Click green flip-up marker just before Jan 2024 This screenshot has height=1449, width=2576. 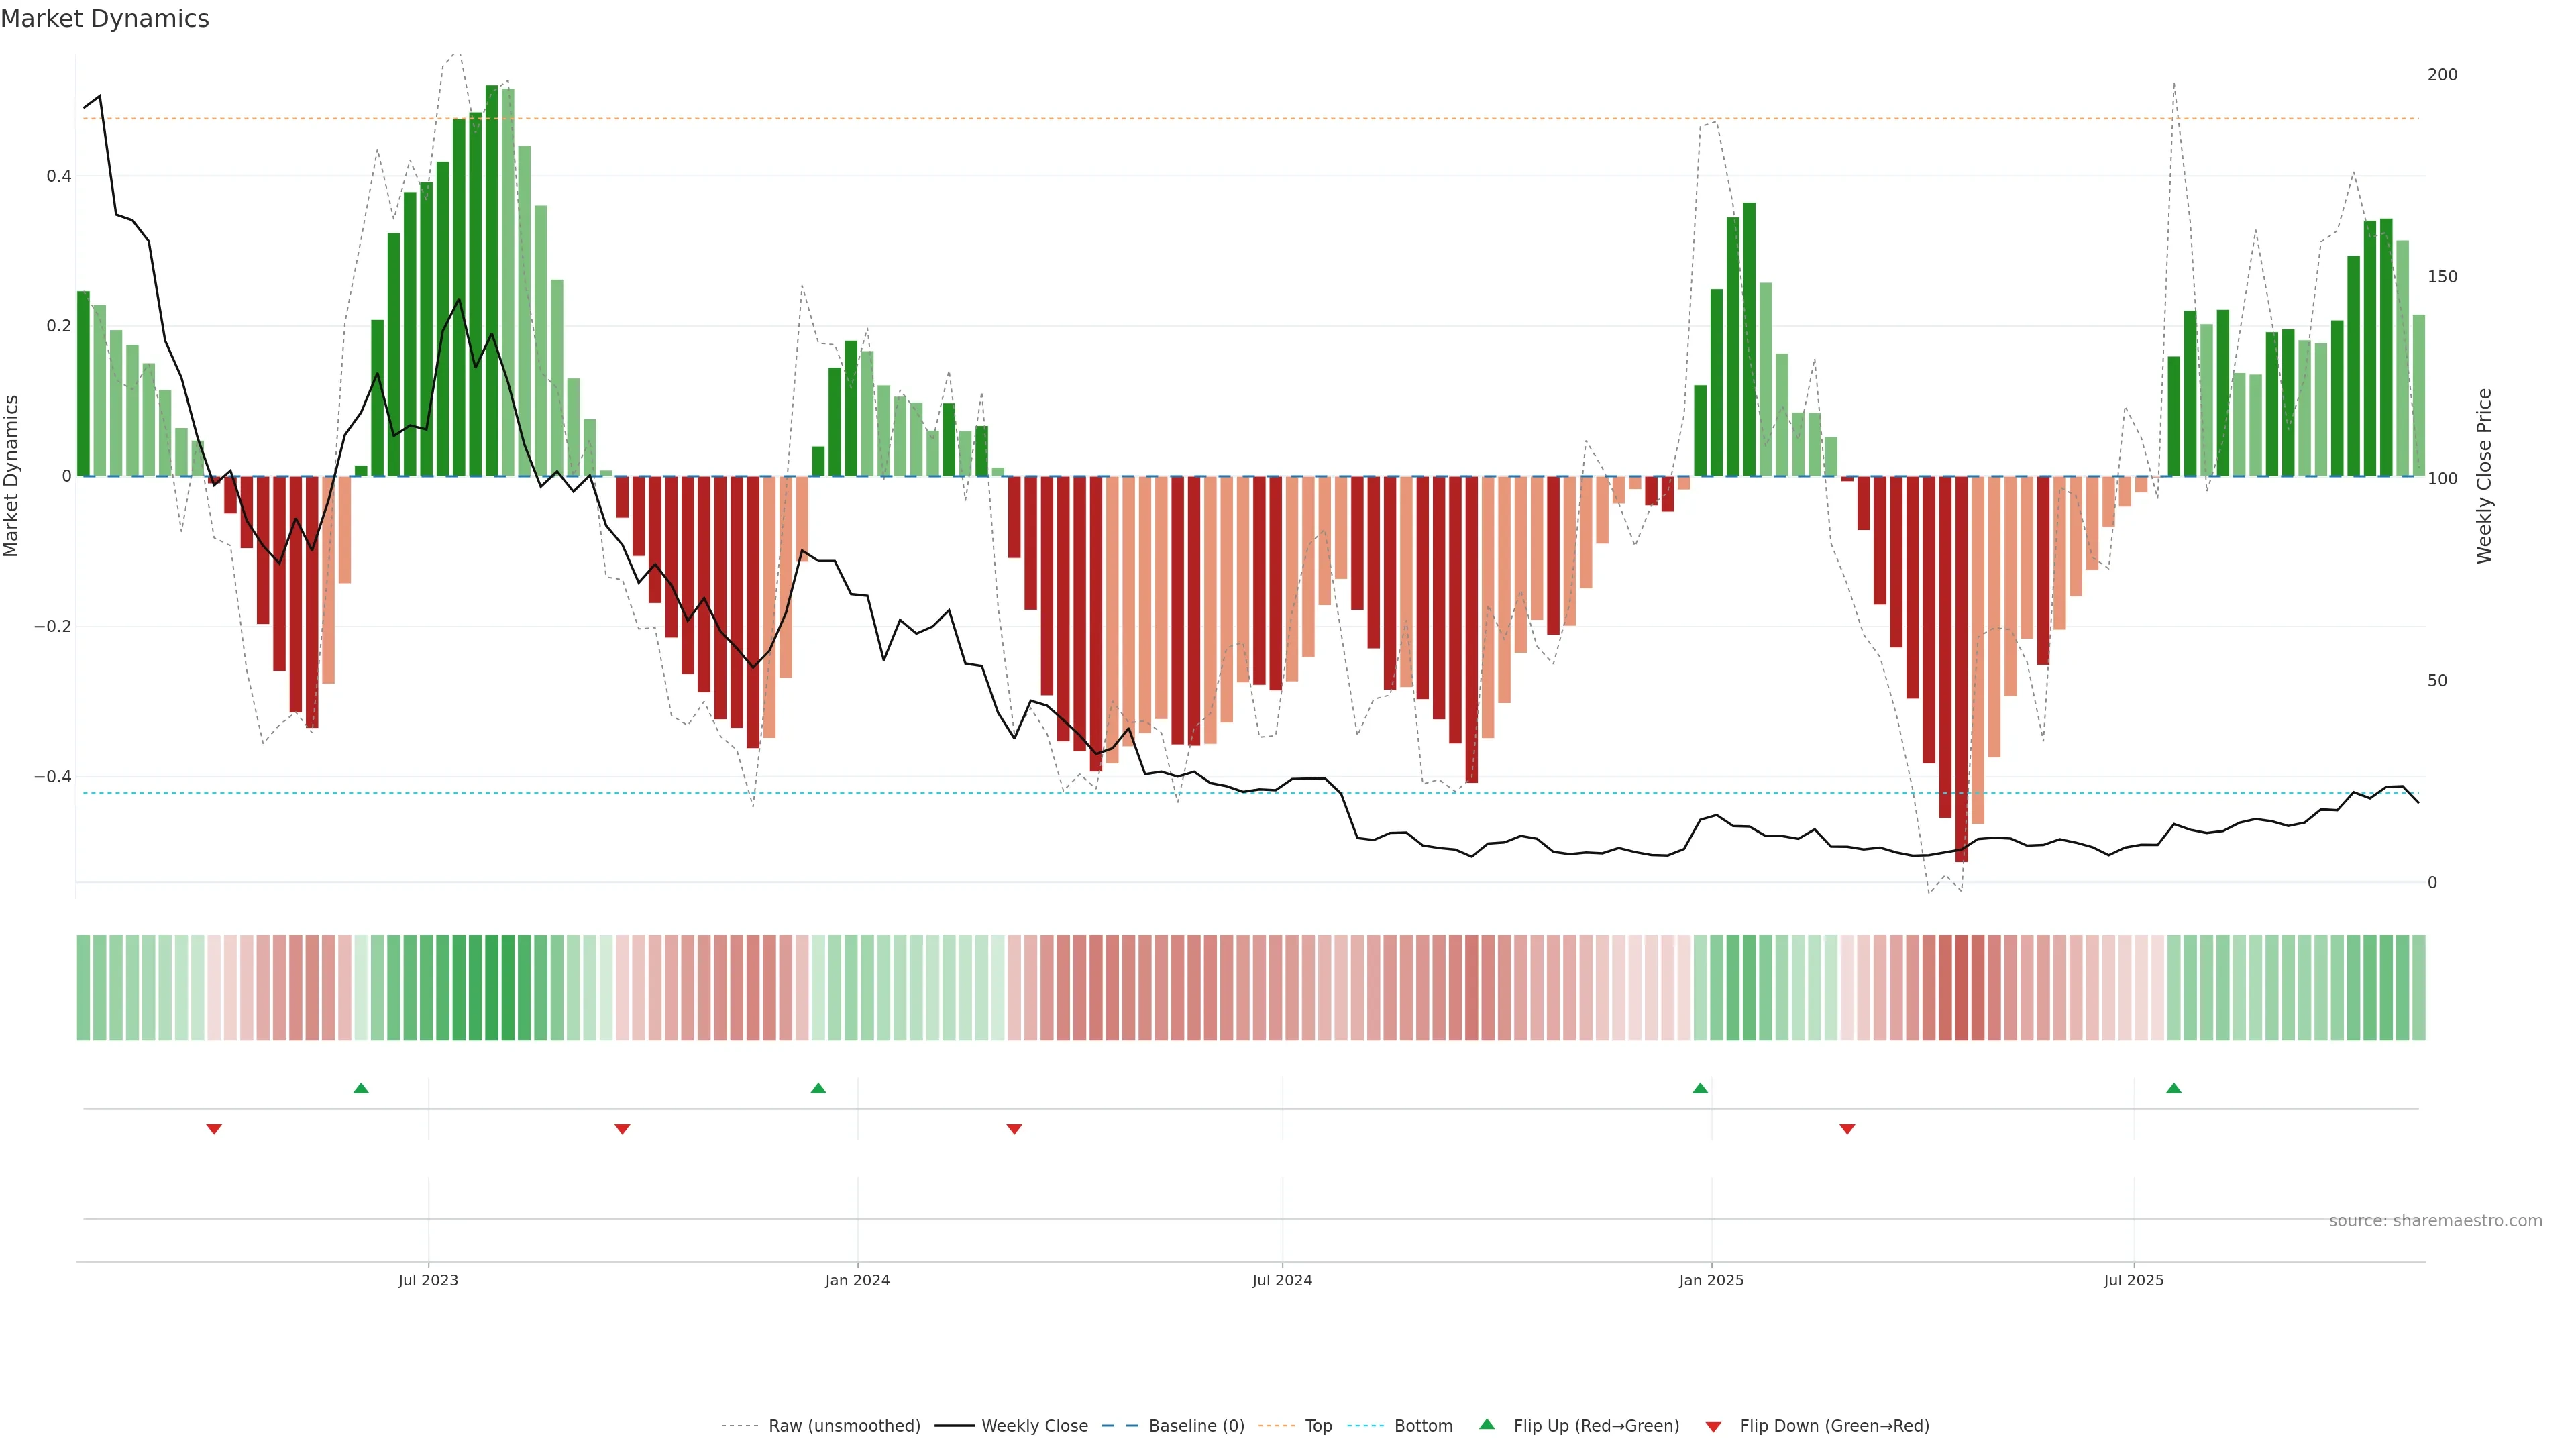coord(818,1088)
